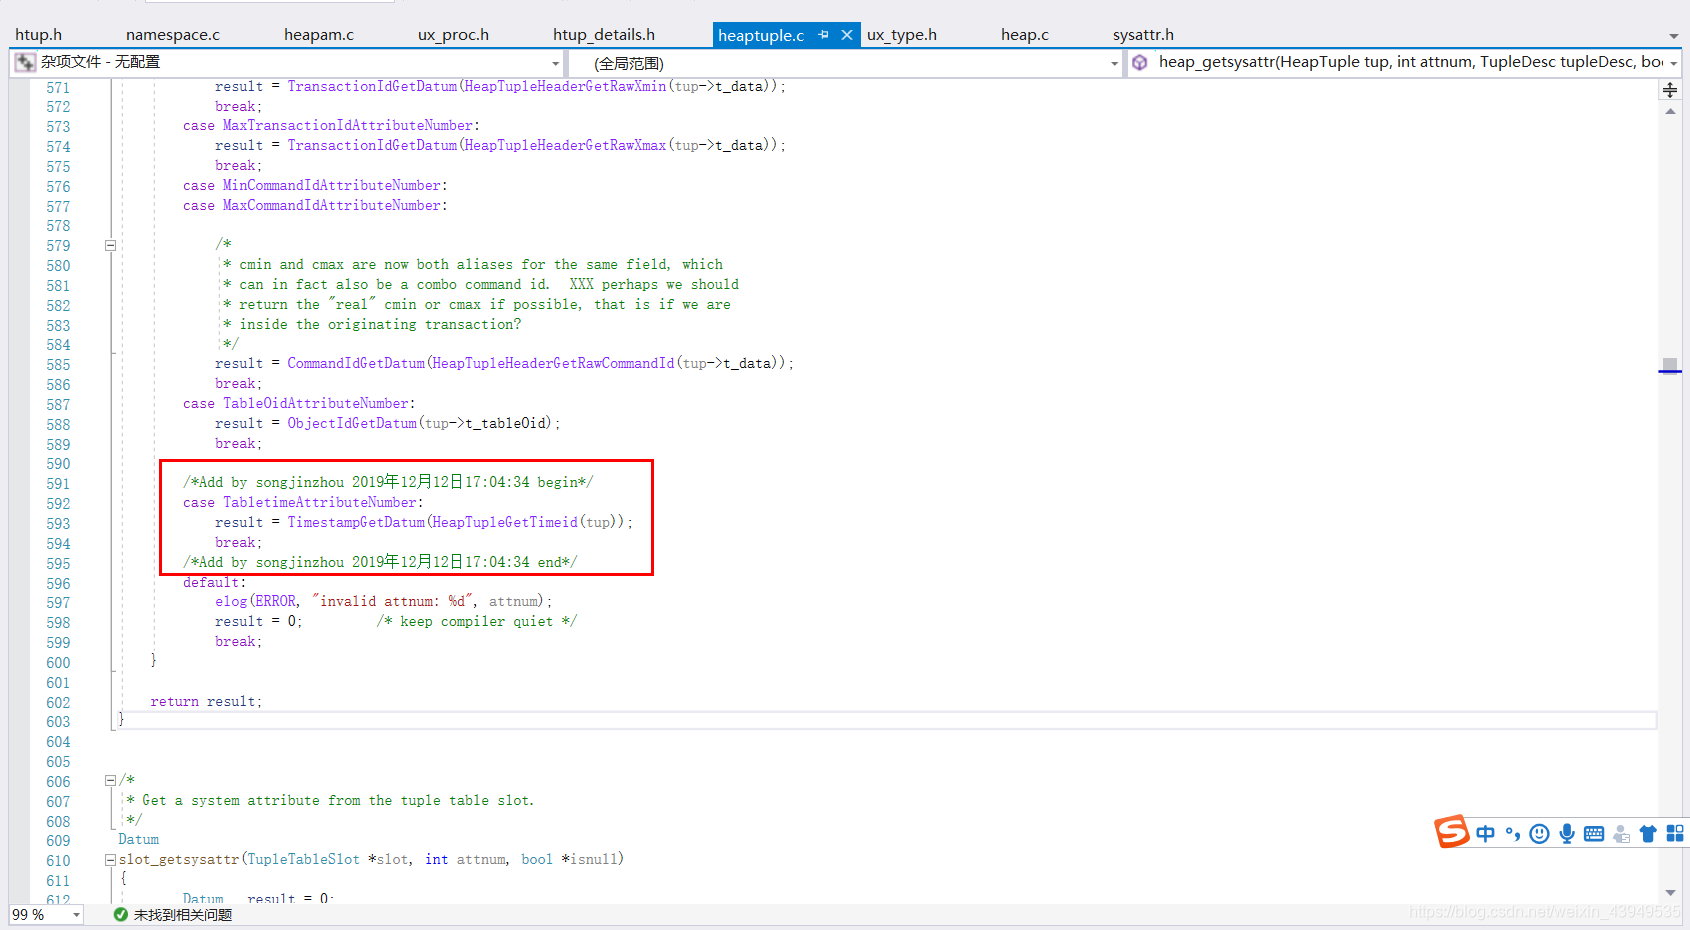Viewport: 1690px width, 930px height.
Task: Click 'case TableOidAttributeNumber:' line
Action: tap(299, 404)
